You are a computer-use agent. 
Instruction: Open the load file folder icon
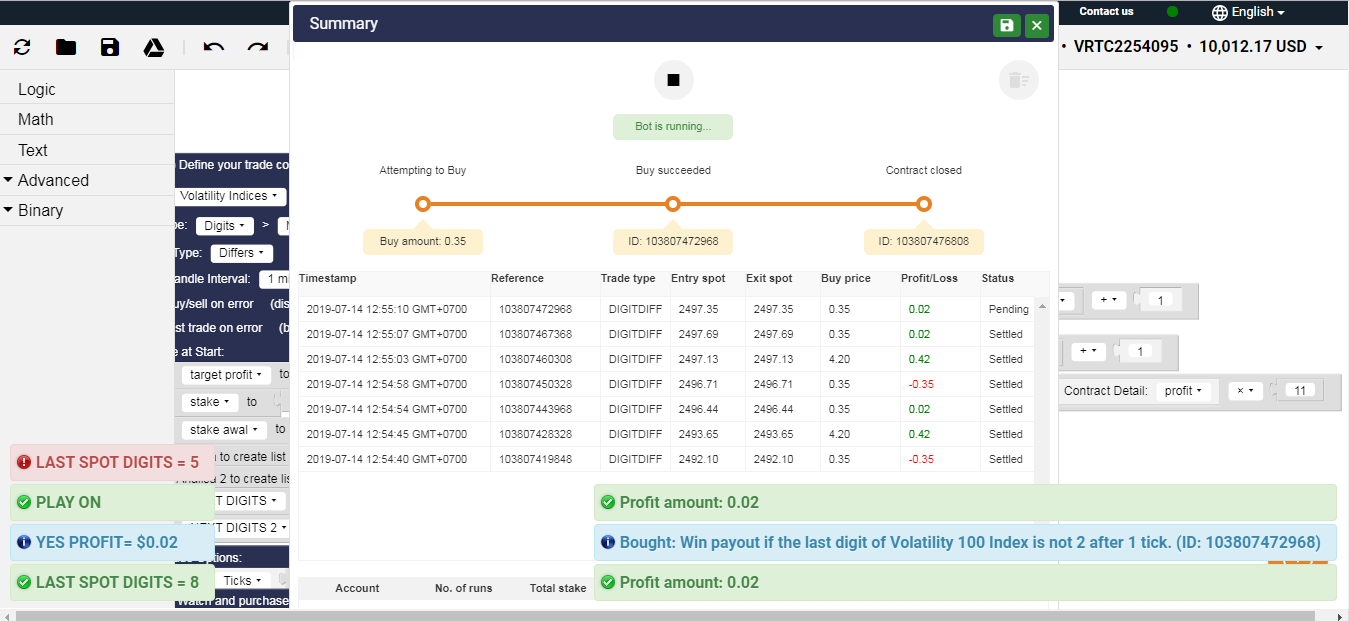tap(66, 47)
